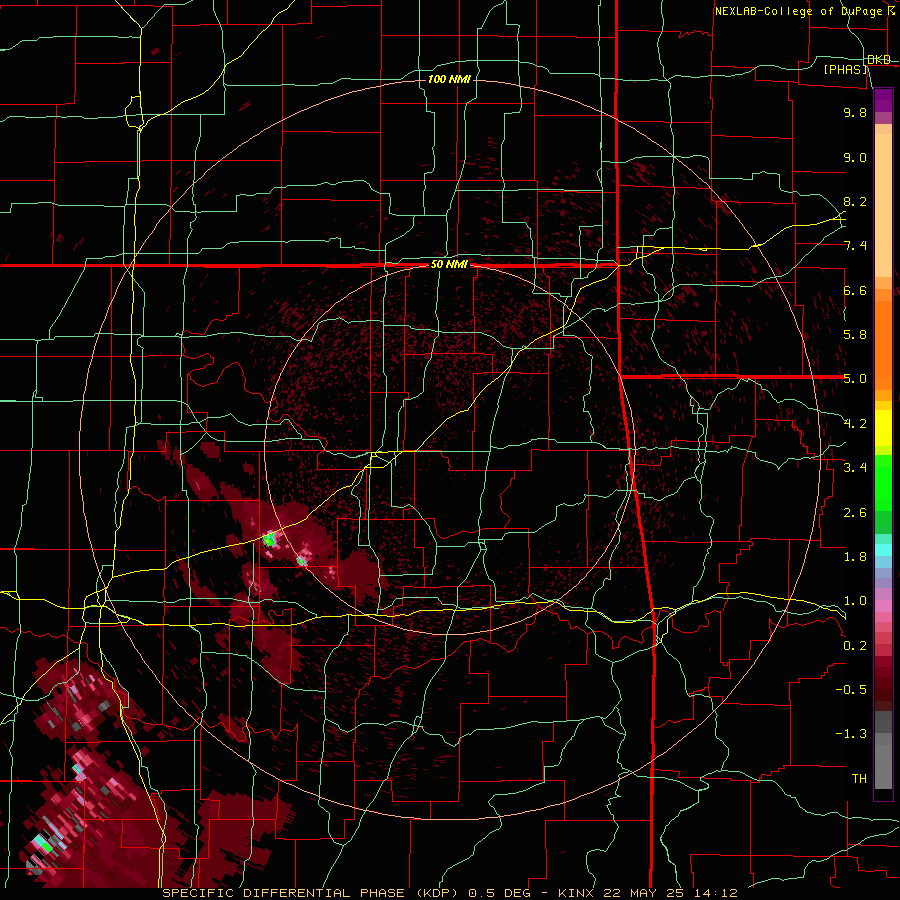Pick the bright green segment of the color bar
900x900 pixels.
point(883,483)
